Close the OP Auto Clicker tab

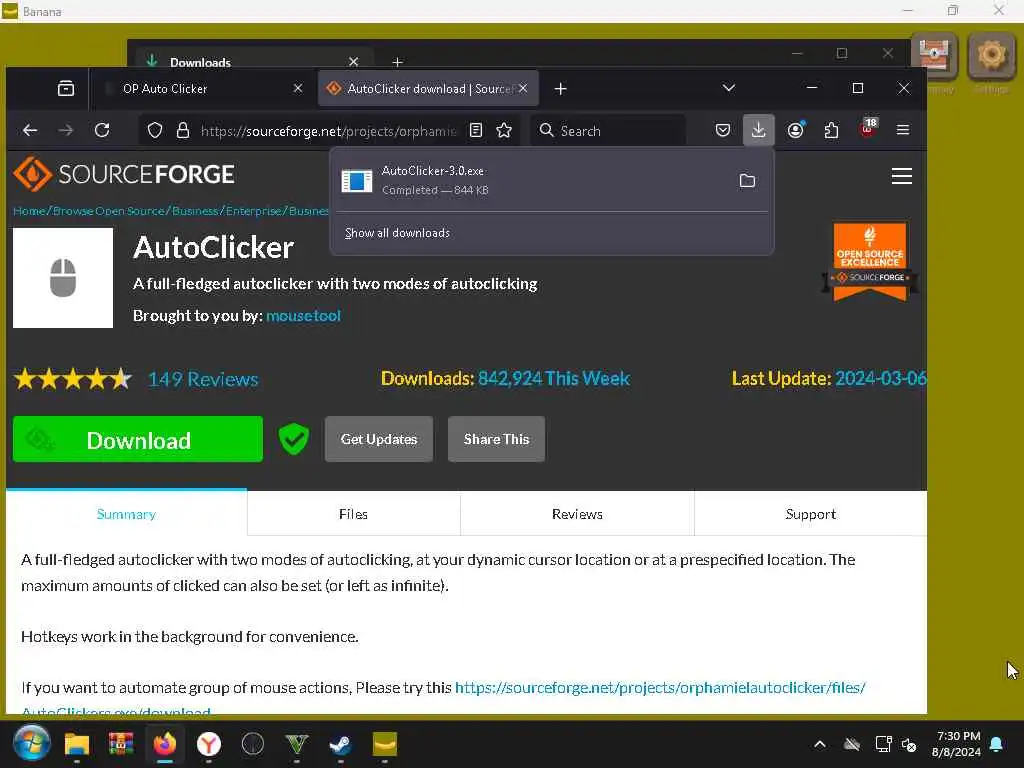point(298,88)
